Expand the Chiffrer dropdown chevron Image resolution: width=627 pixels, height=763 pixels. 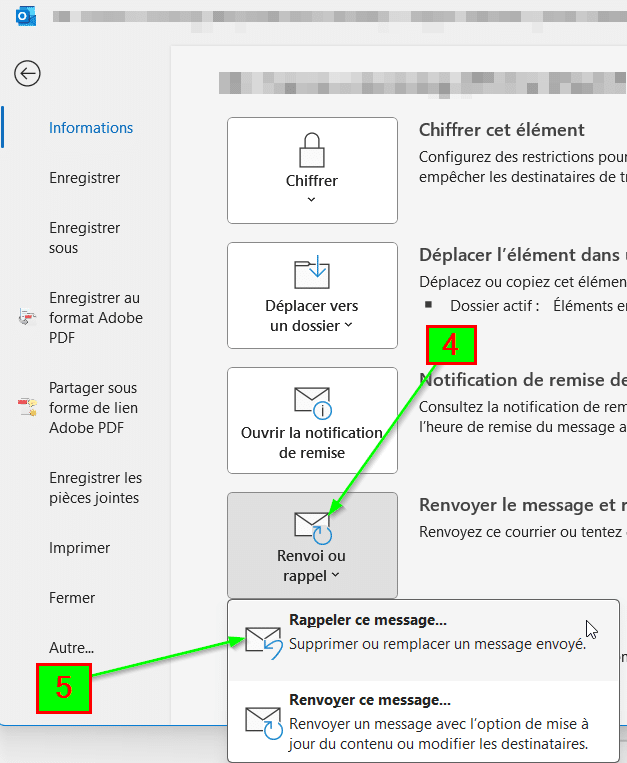312,200
